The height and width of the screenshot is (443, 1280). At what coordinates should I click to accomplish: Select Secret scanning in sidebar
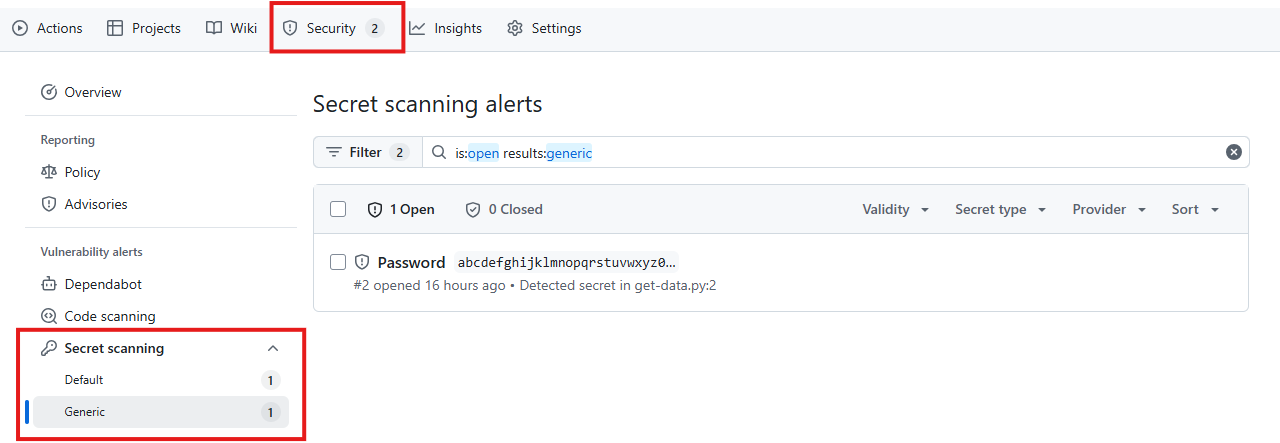pyautogui.click(x=161, y=348)
